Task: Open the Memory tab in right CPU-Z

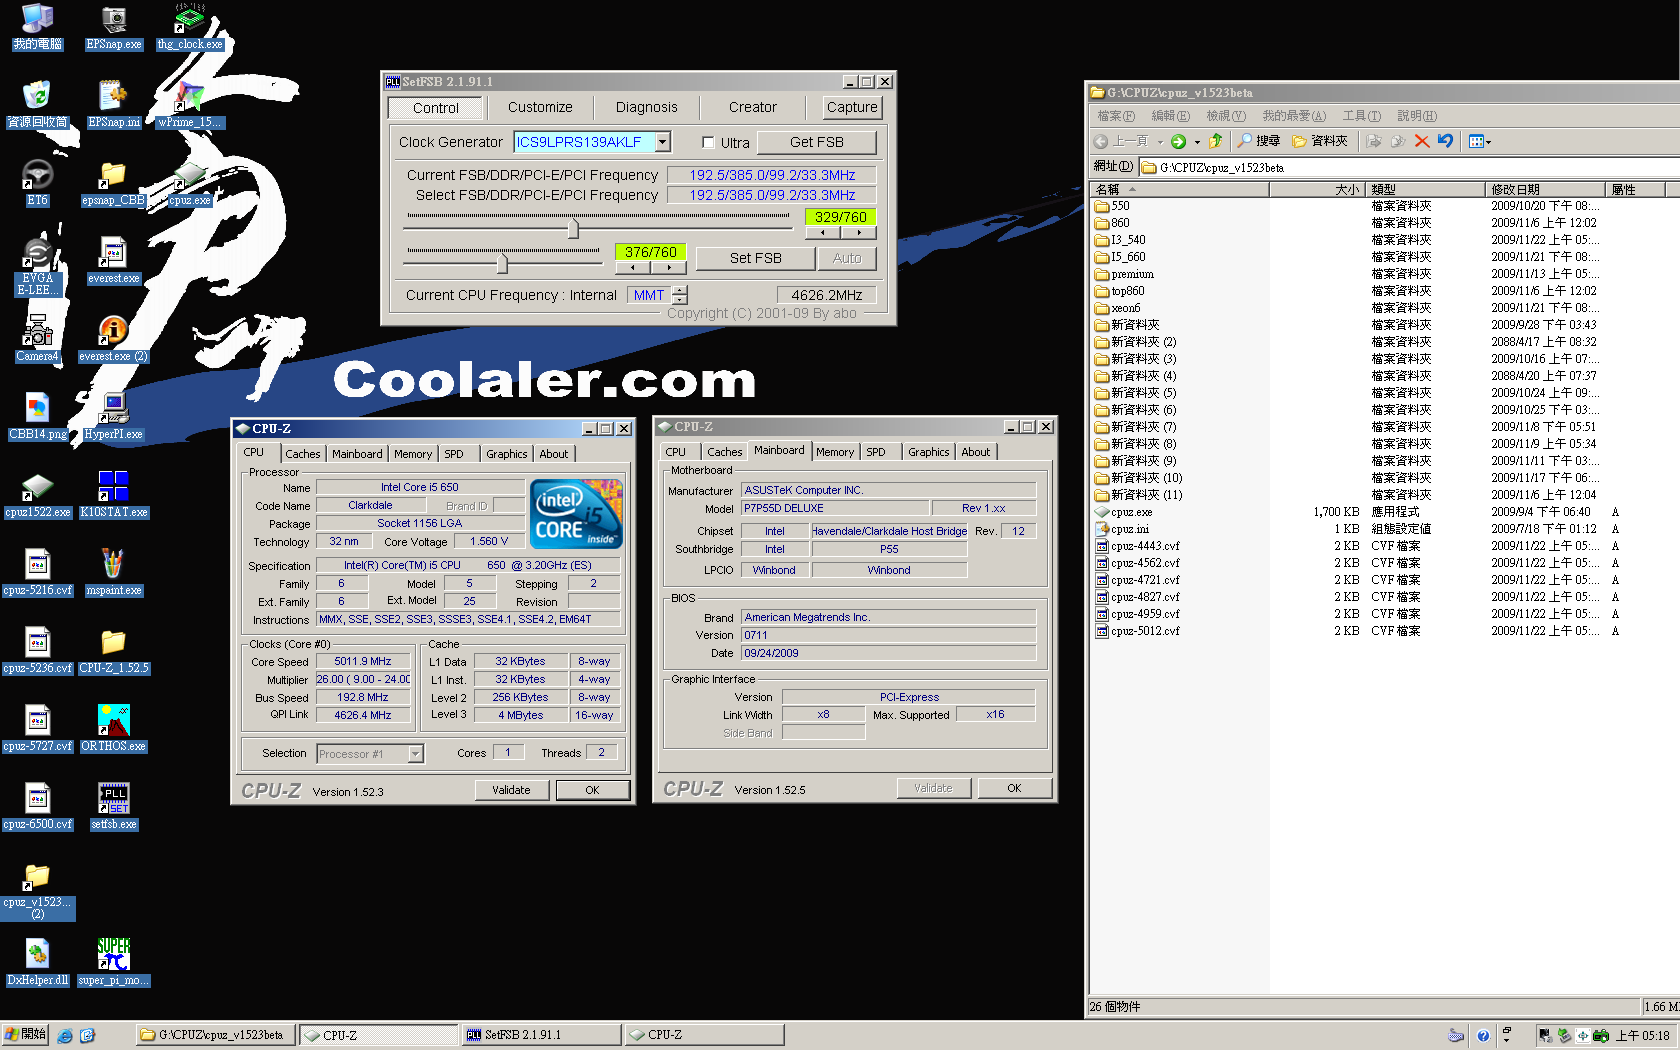Action: tap(835, 452)
